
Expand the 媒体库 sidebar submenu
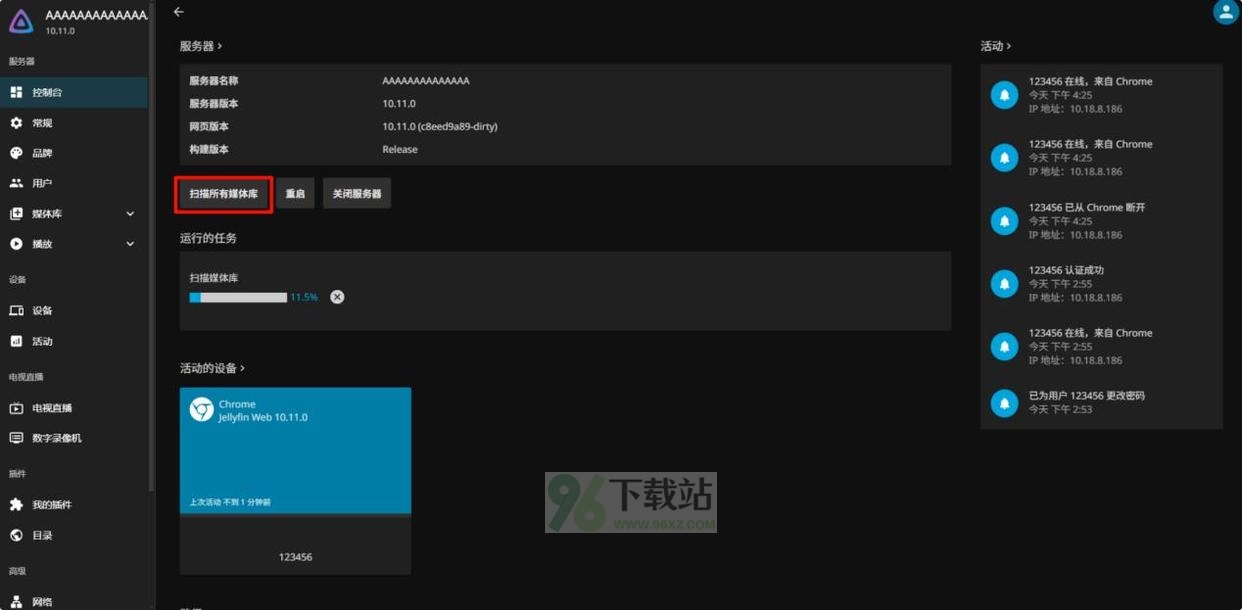click(130, 214)
